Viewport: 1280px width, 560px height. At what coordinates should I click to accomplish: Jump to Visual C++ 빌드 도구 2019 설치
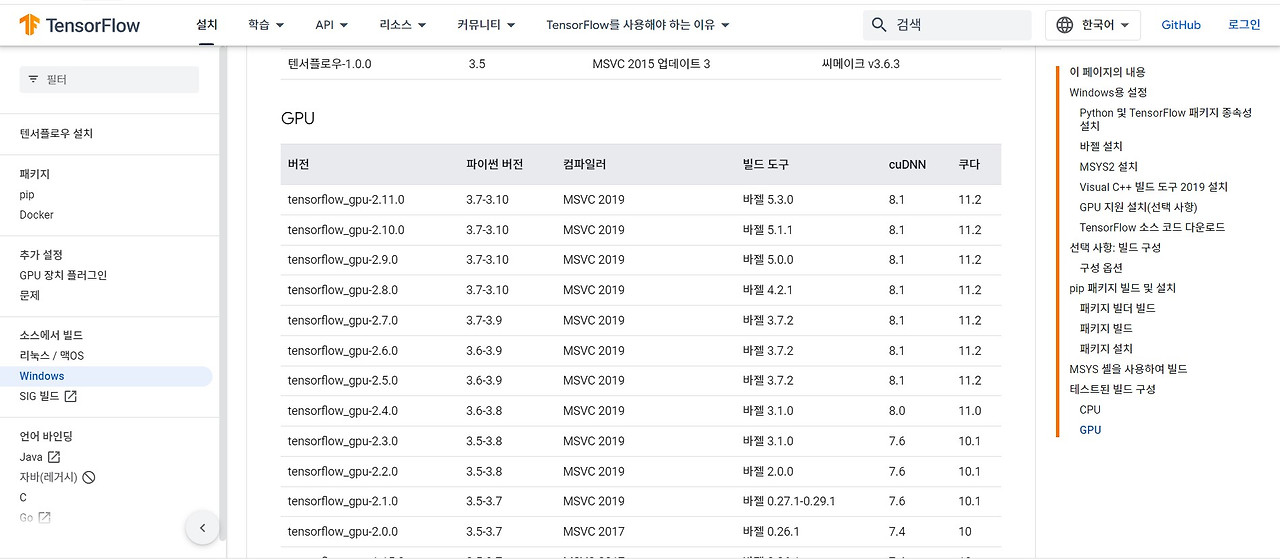(x=1154, y=187)
